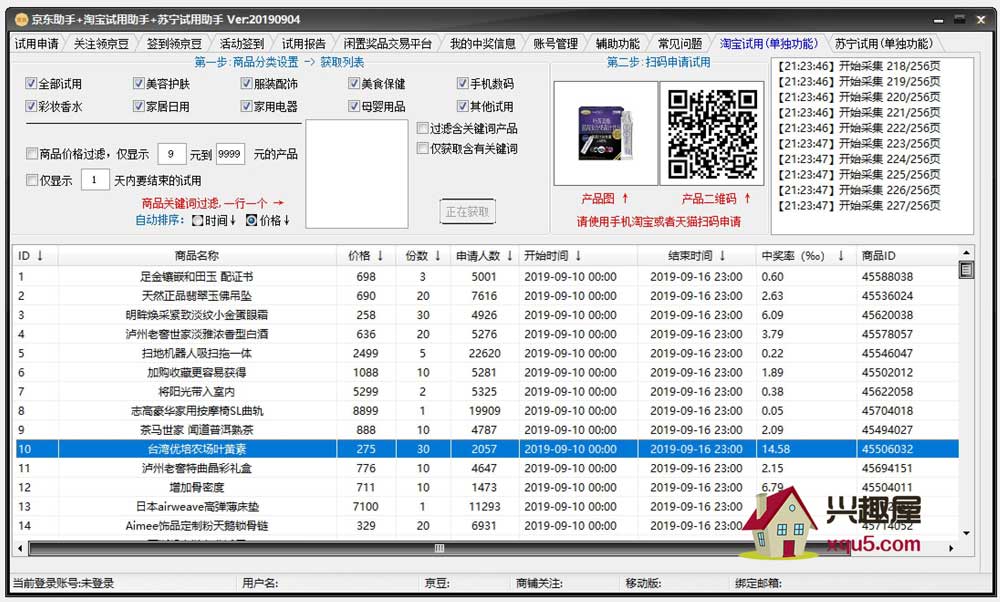Open 苏宁试用(单独功能) tab

[883, 43]
